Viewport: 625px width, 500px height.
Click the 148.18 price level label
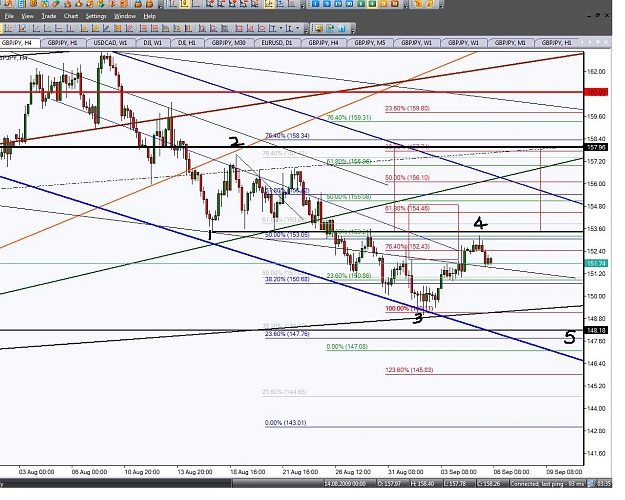click(x=597, y=330)
